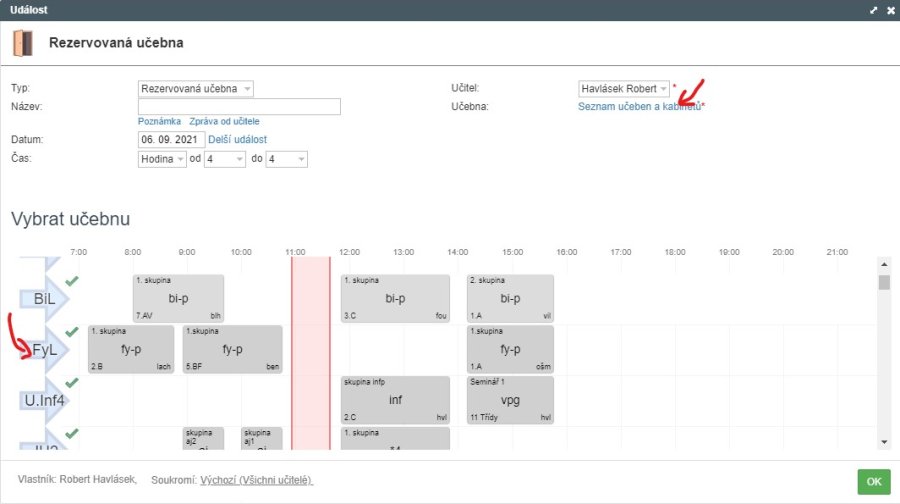Image resolution: width=900 pixels, height=504 pixels.
Task: Click green checkmark next to BiL
Action: [x=72, y=281]
